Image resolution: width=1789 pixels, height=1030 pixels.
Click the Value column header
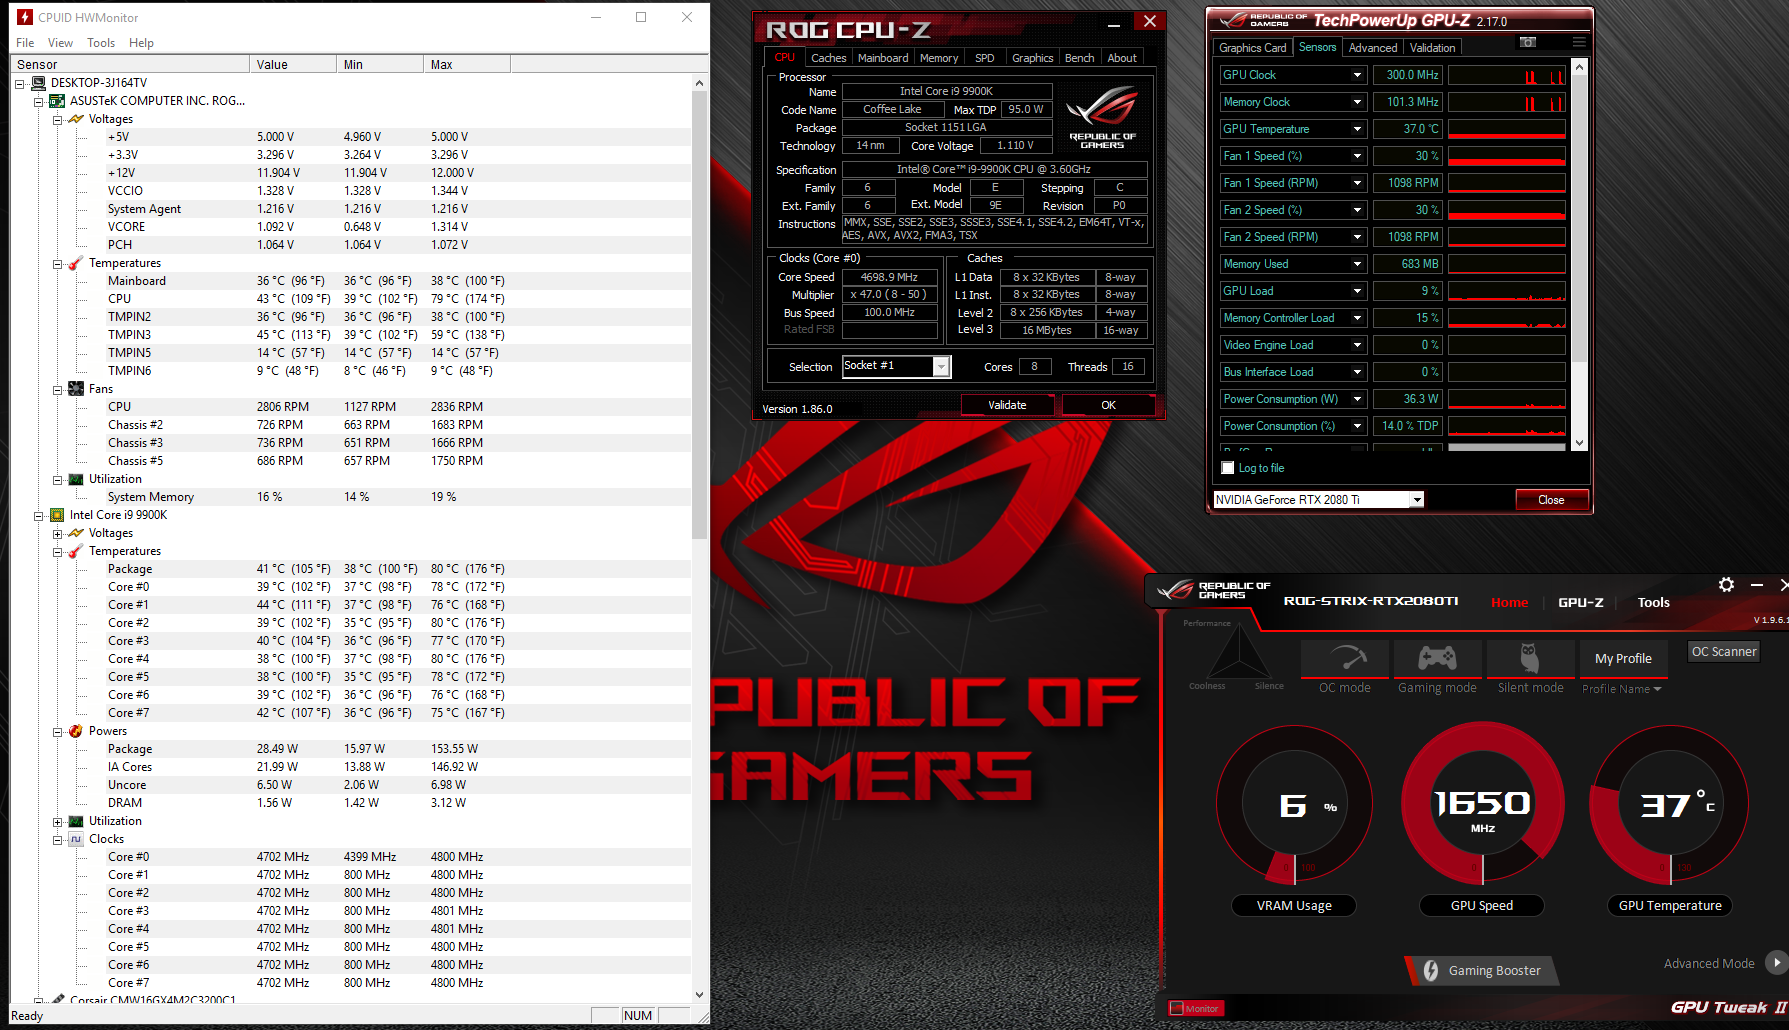[292, 65]
